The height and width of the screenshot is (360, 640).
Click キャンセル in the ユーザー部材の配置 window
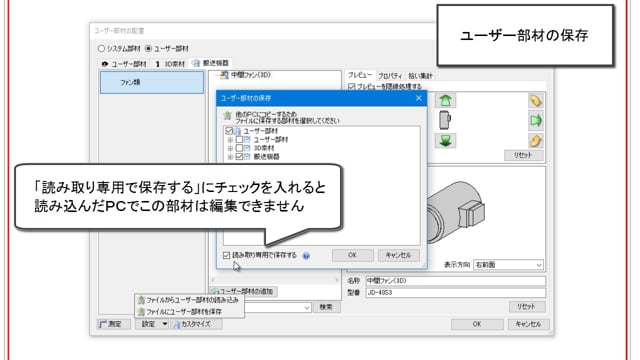pos(528,324)
